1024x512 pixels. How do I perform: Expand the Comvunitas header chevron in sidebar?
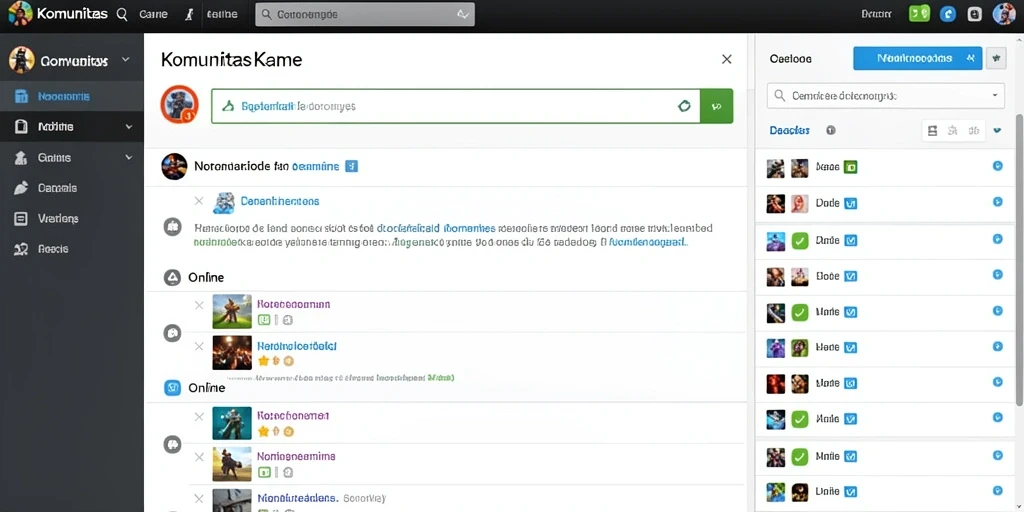pos(126,59)
